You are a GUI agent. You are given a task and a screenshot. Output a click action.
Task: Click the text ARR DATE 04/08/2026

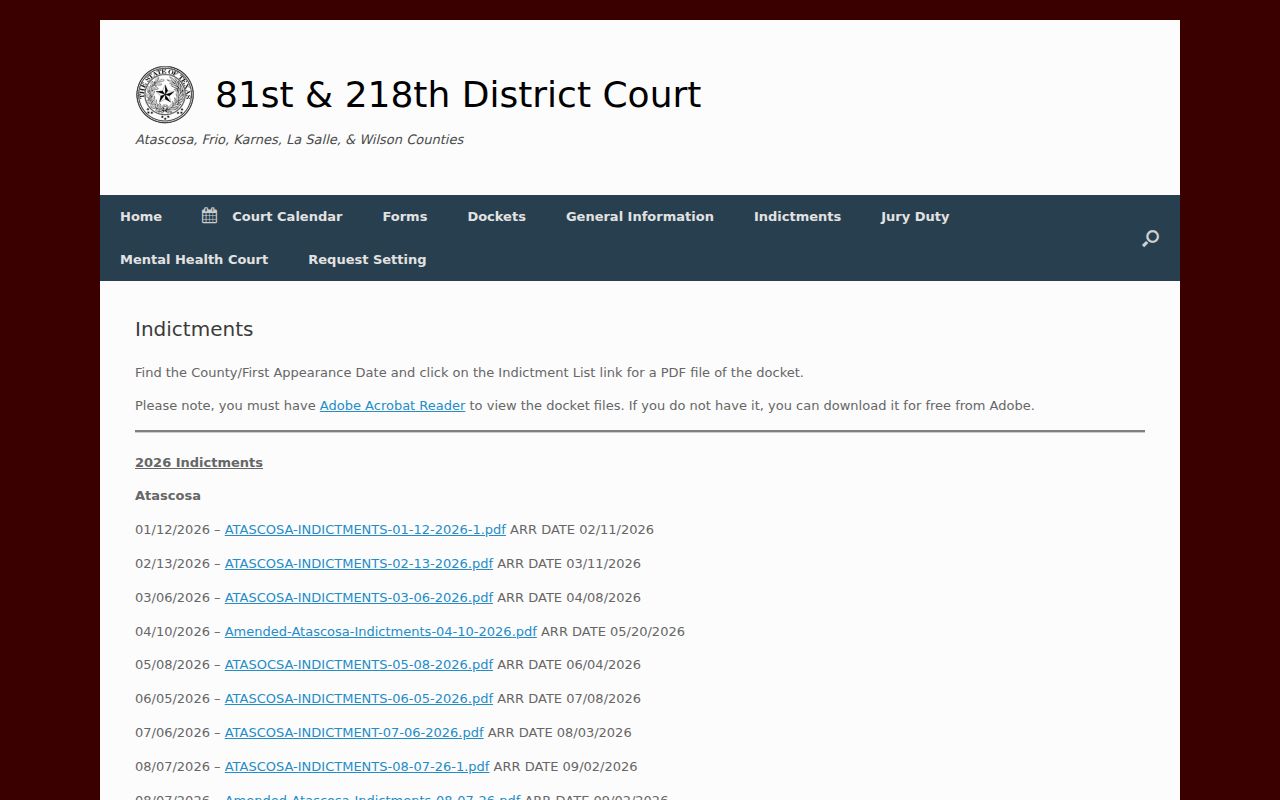[569, 598]
